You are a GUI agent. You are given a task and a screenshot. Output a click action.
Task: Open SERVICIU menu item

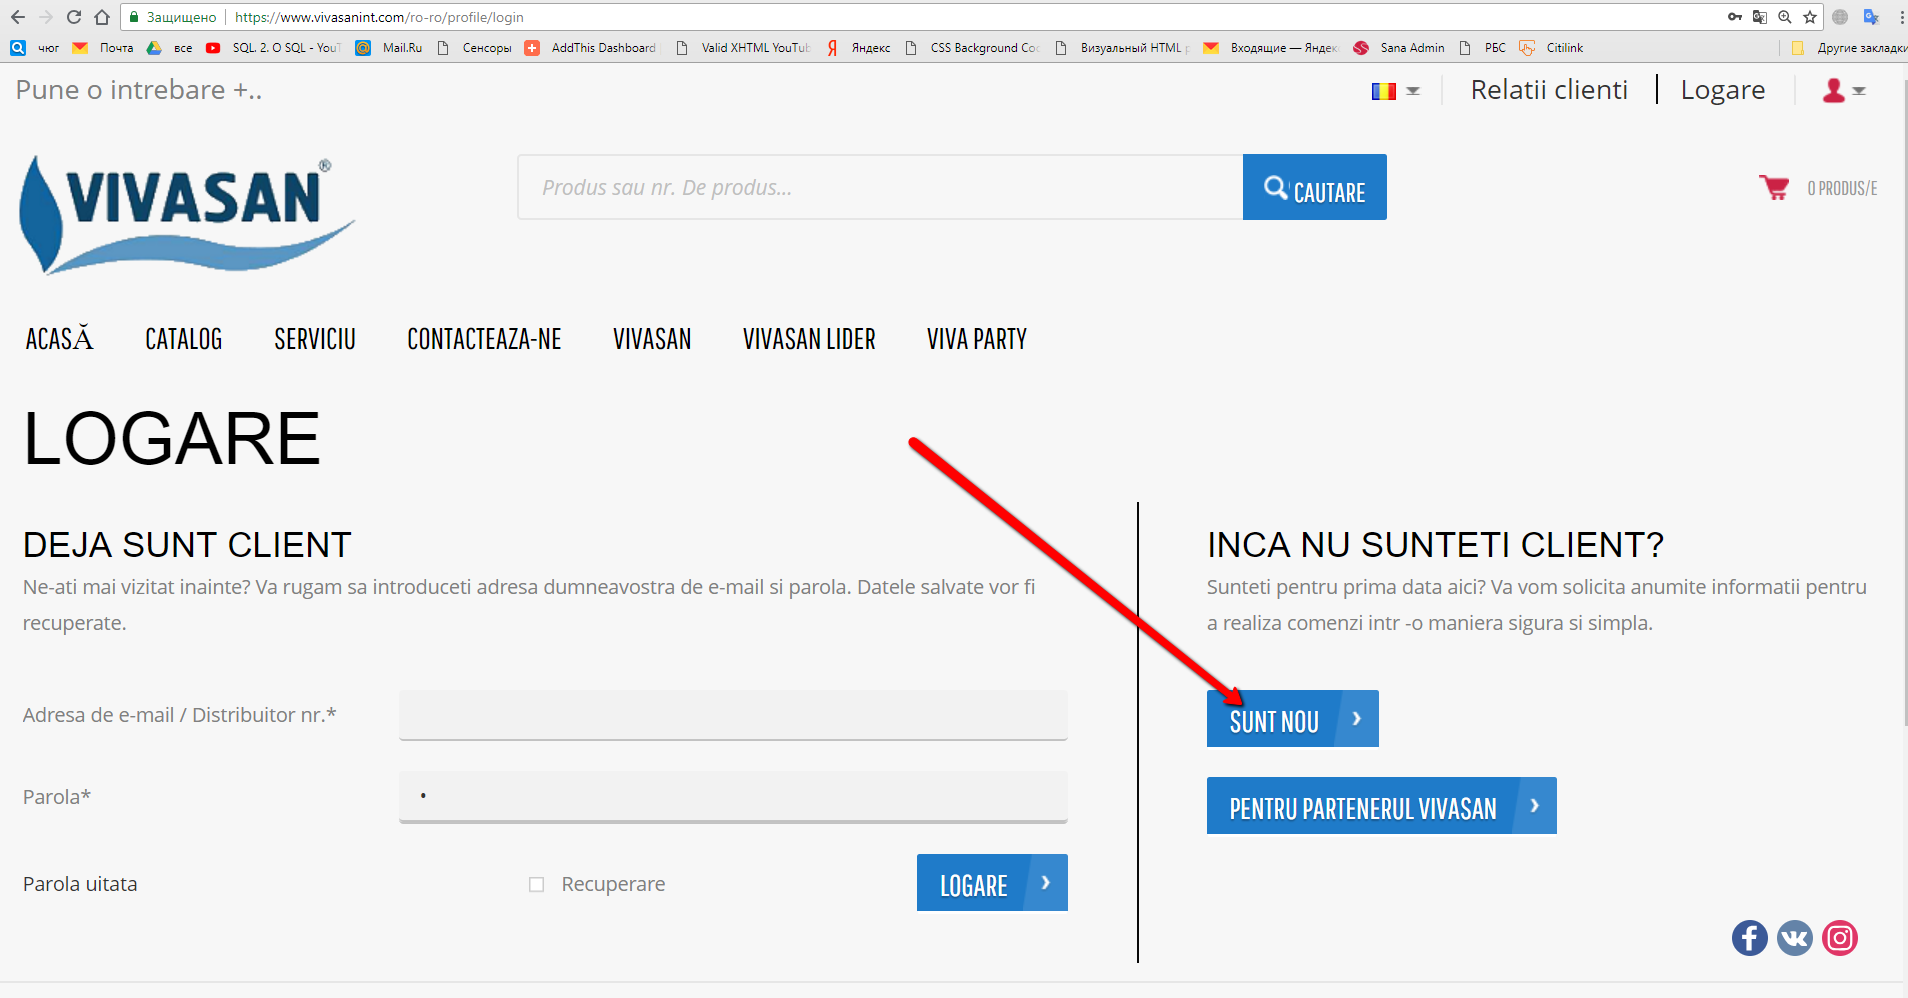point(315,339)
